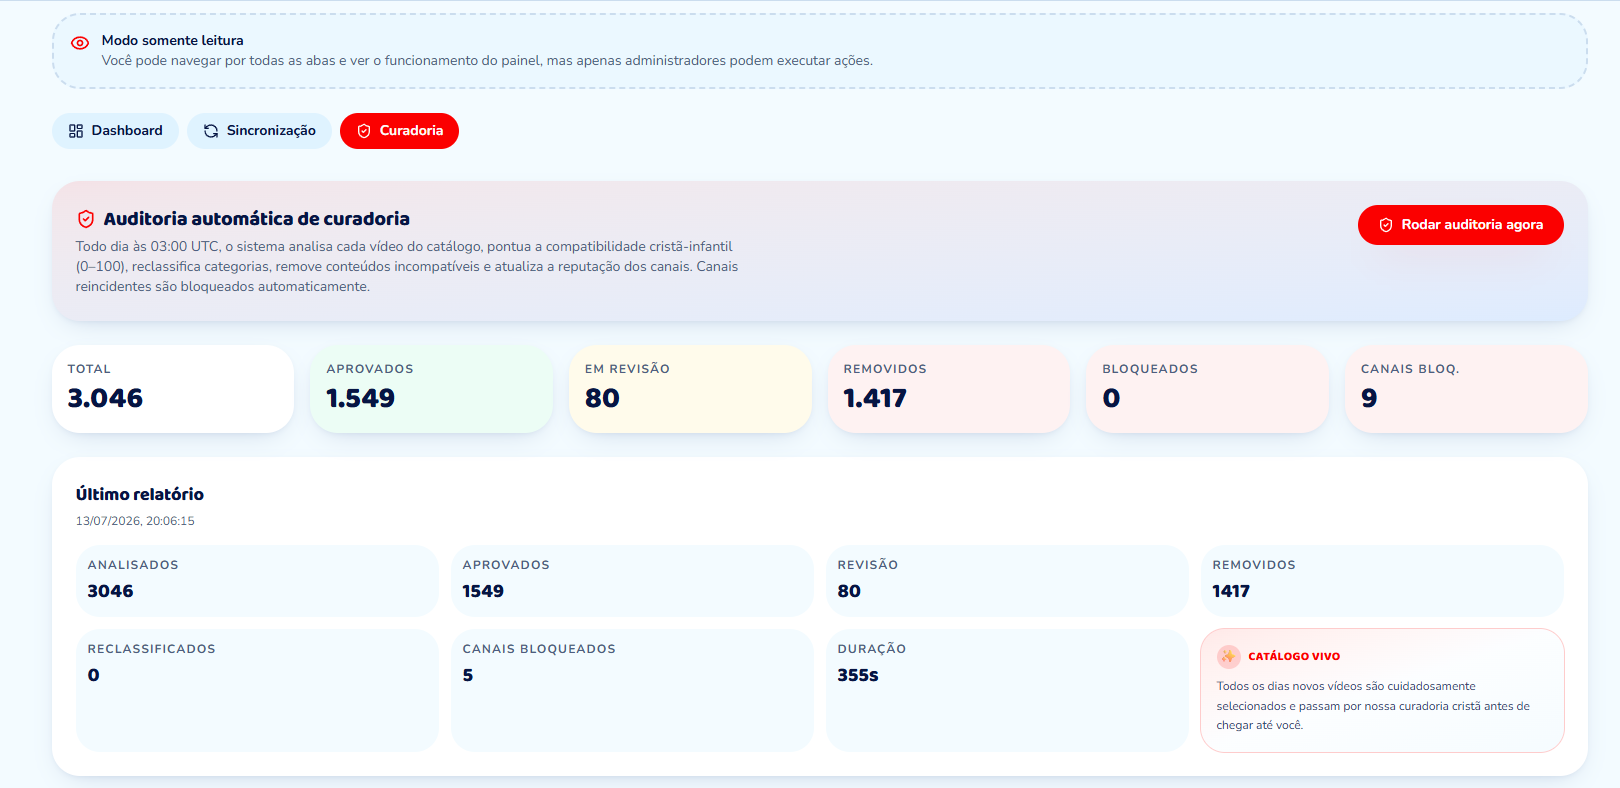The width and height of the screenshot is (1620, 788).
Task: Click the Canais Bloqueados value 5
Action: (468, 675)
